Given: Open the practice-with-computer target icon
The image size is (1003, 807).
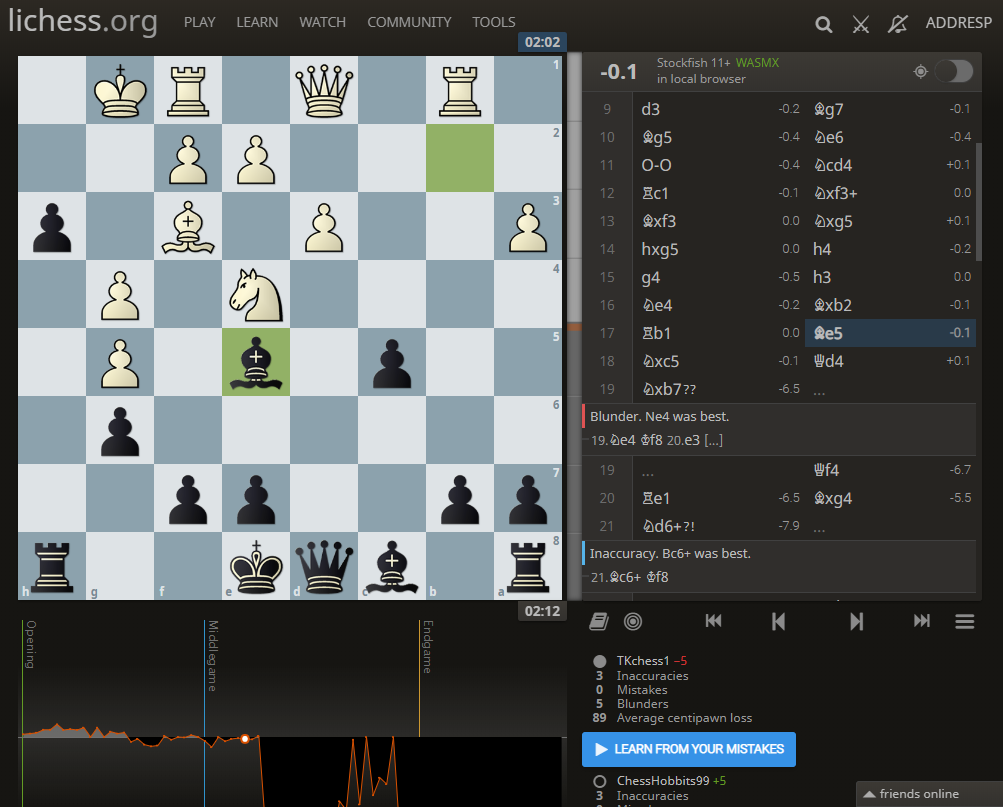Looking at the screenshot, I should click(x=632, y=620).
